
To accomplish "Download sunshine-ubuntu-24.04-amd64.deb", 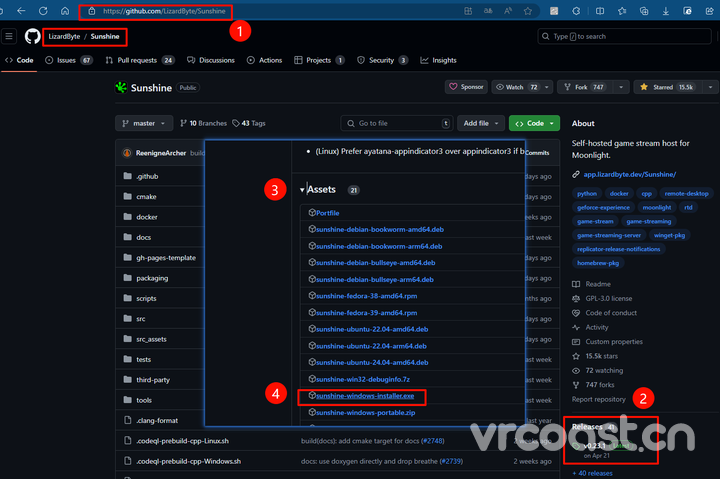I will 372,362.
